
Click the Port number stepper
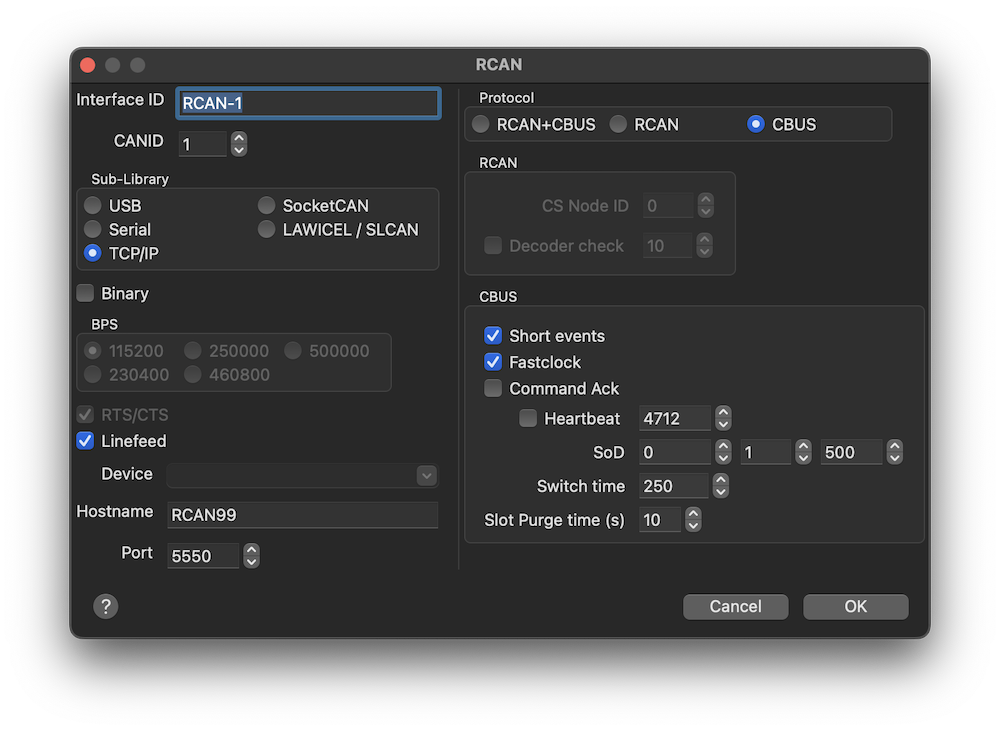pos(251,556)
